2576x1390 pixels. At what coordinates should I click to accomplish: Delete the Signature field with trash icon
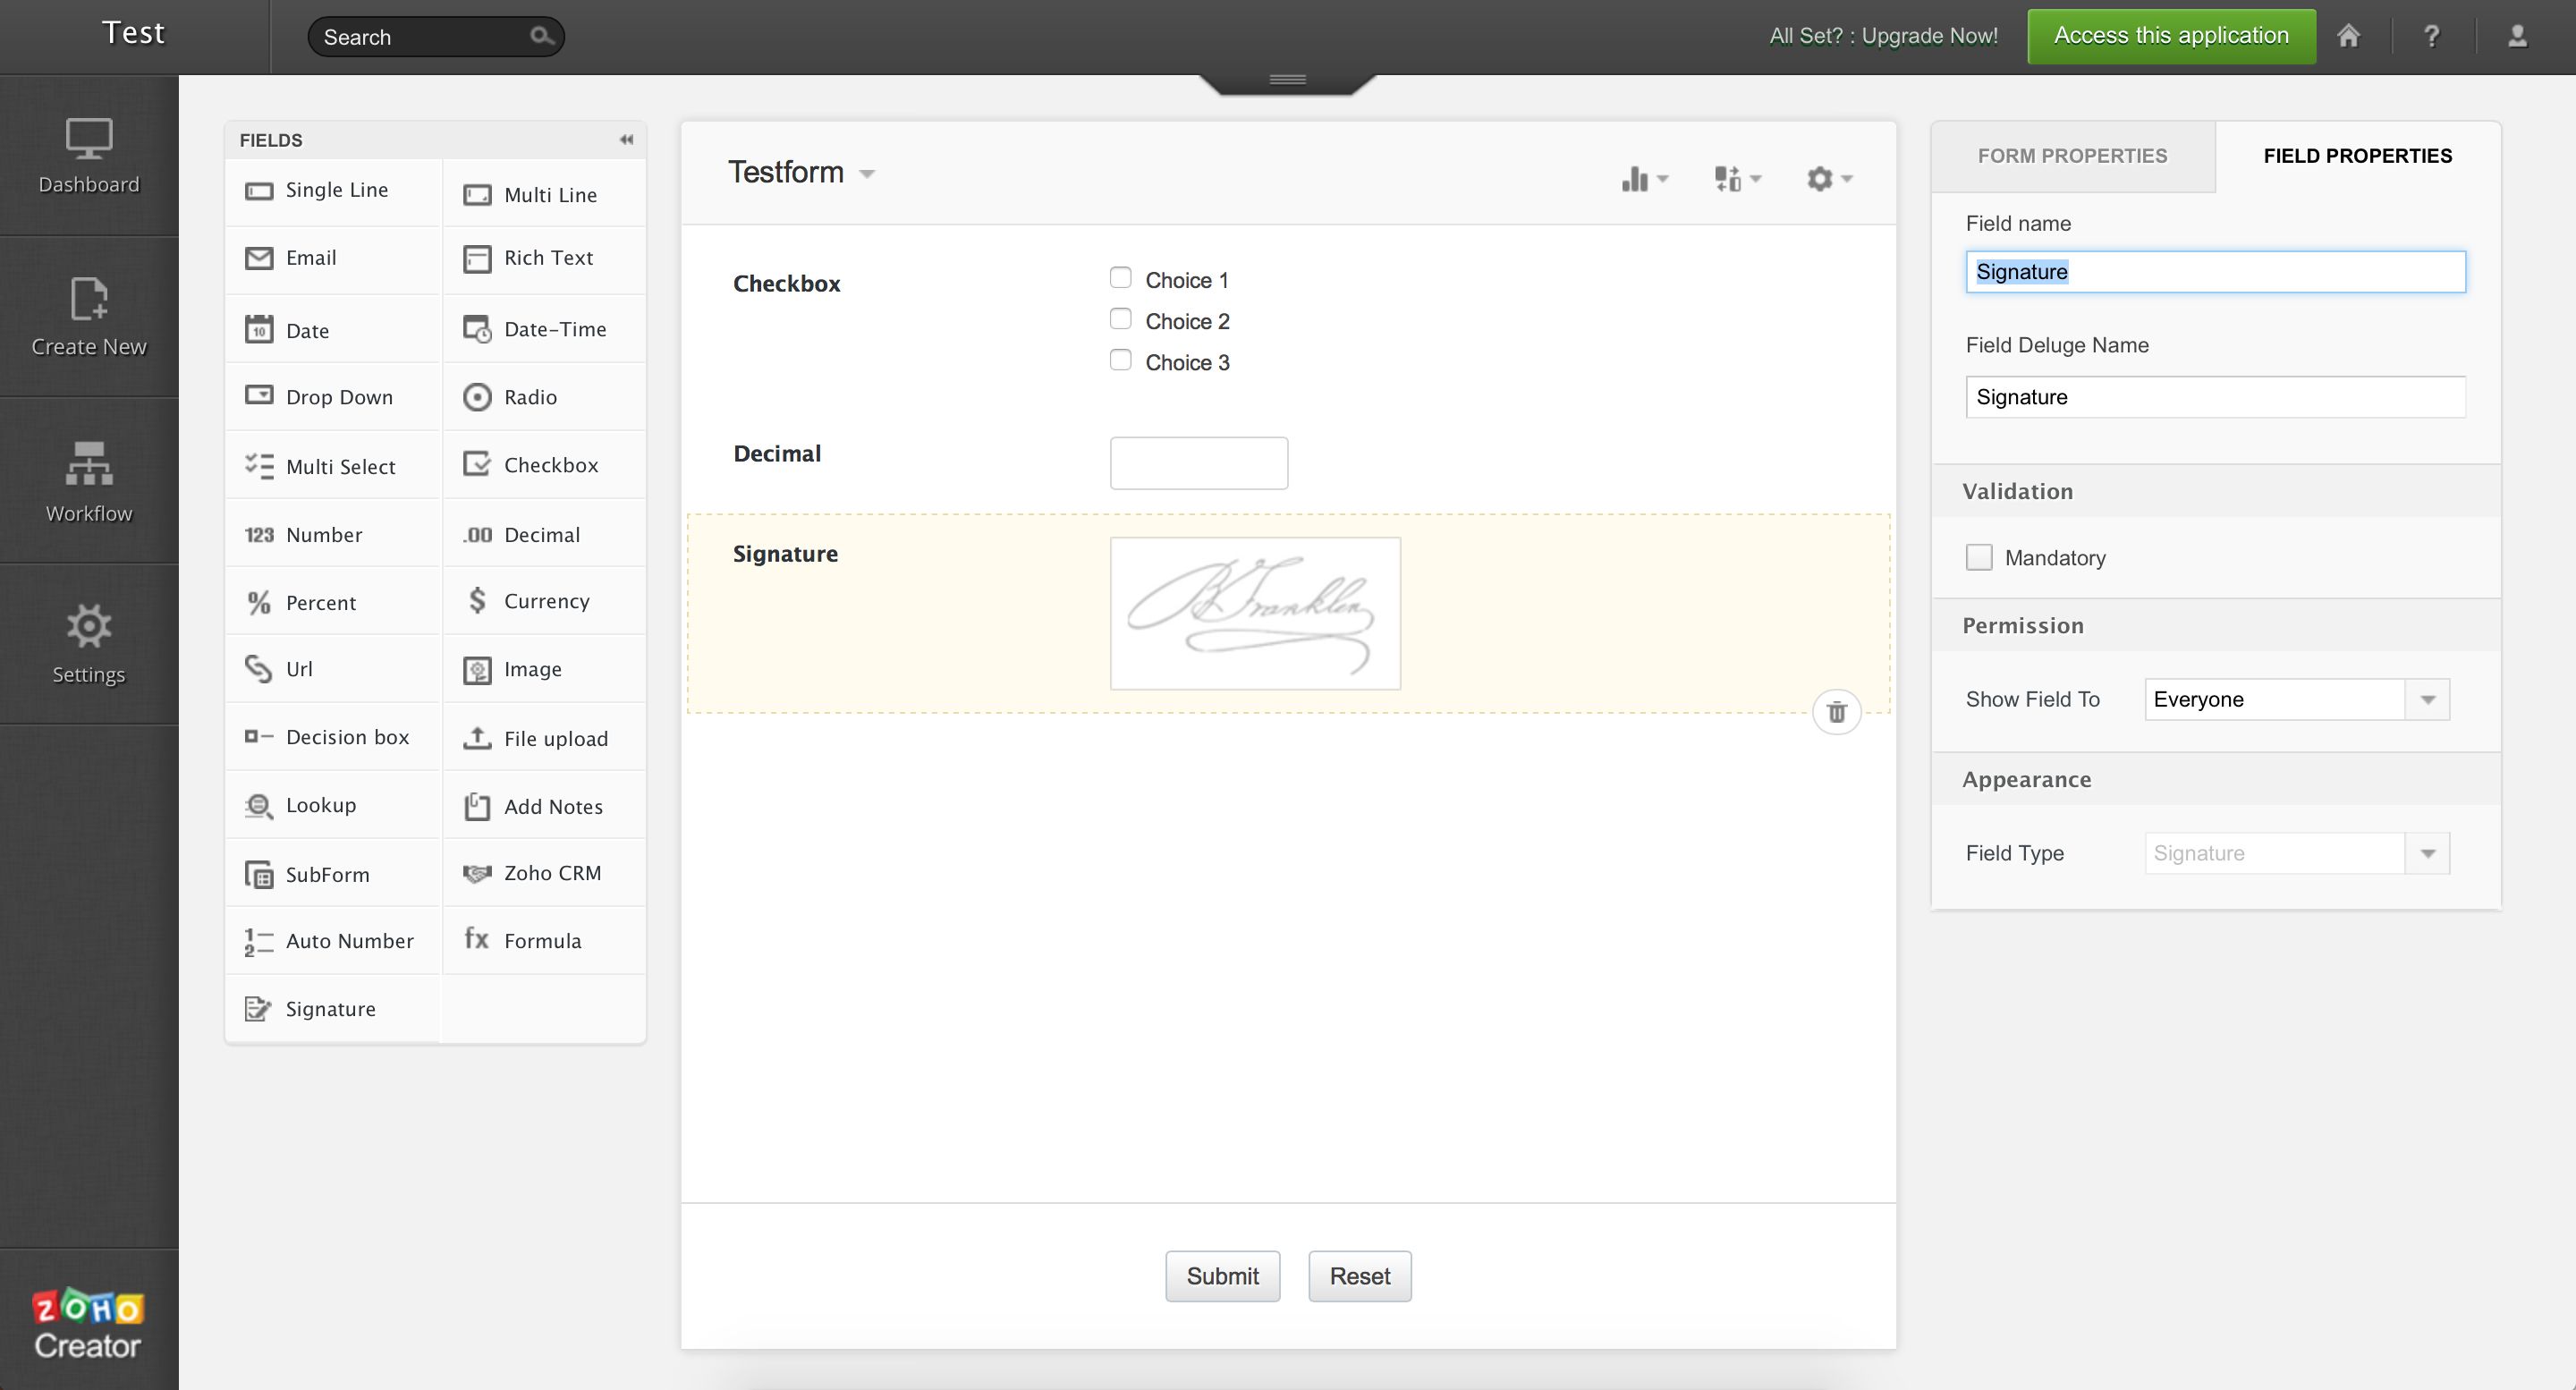(1836, 712)
